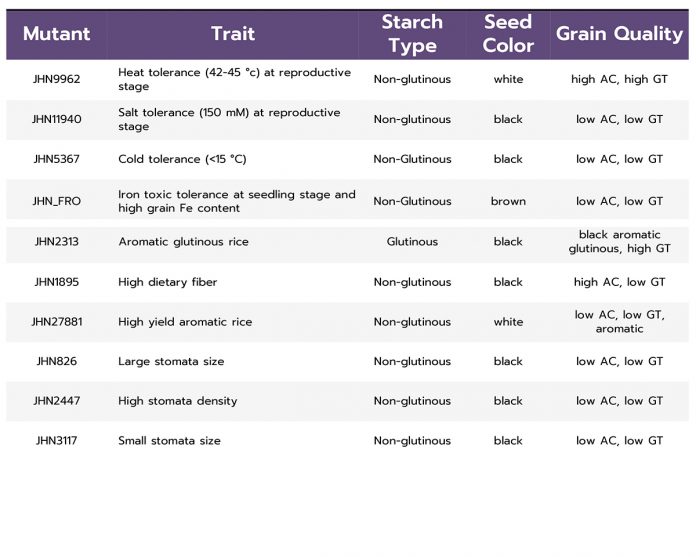Screen dimensions: 696x557
Task: Click High yield aromatic rice text
Action: click(x=185, y=322)
